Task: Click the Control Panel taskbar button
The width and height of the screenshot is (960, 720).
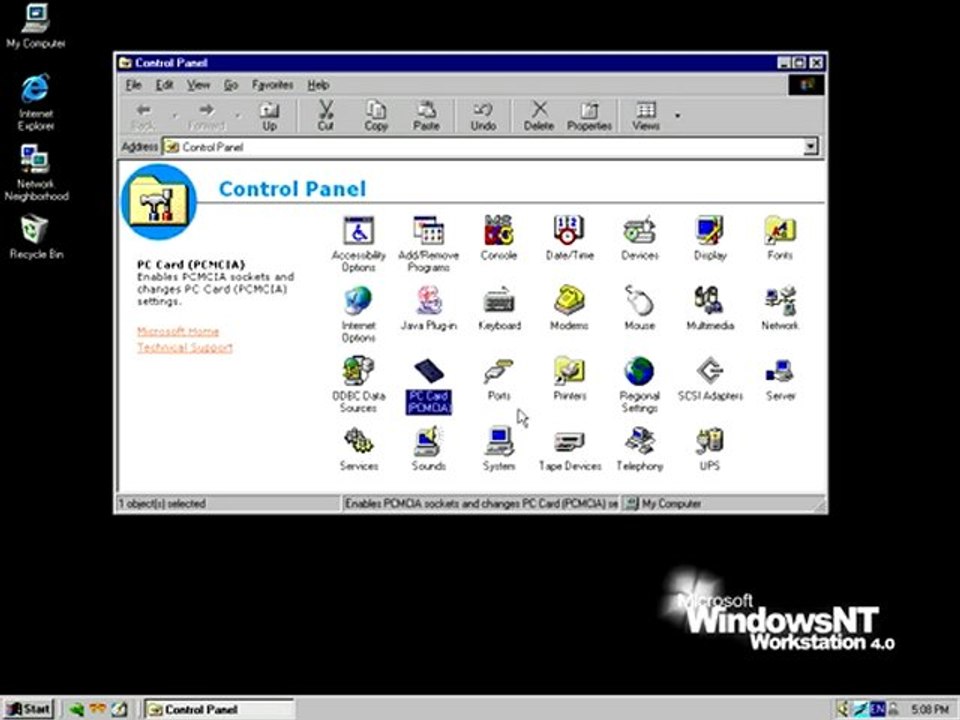Action: coord(220,709)
